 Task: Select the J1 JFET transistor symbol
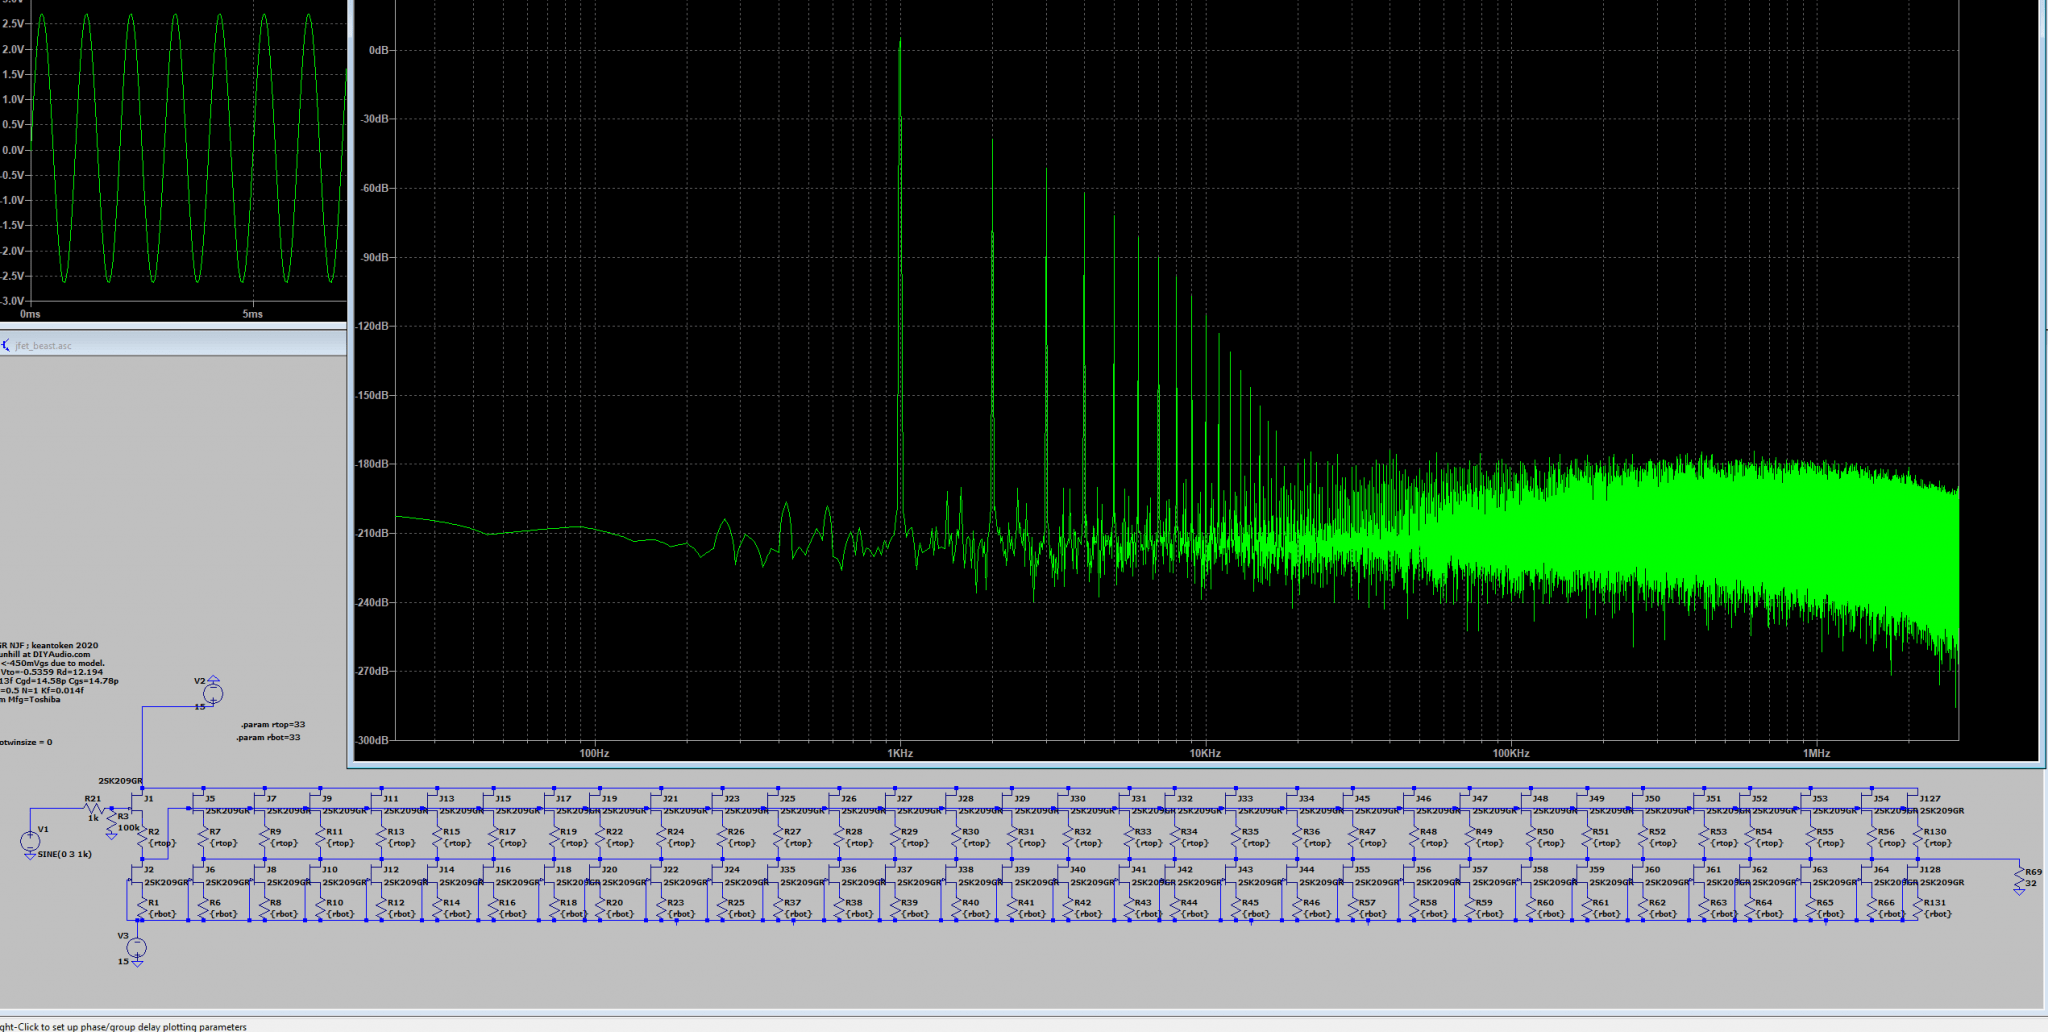[x=136, y=803]
